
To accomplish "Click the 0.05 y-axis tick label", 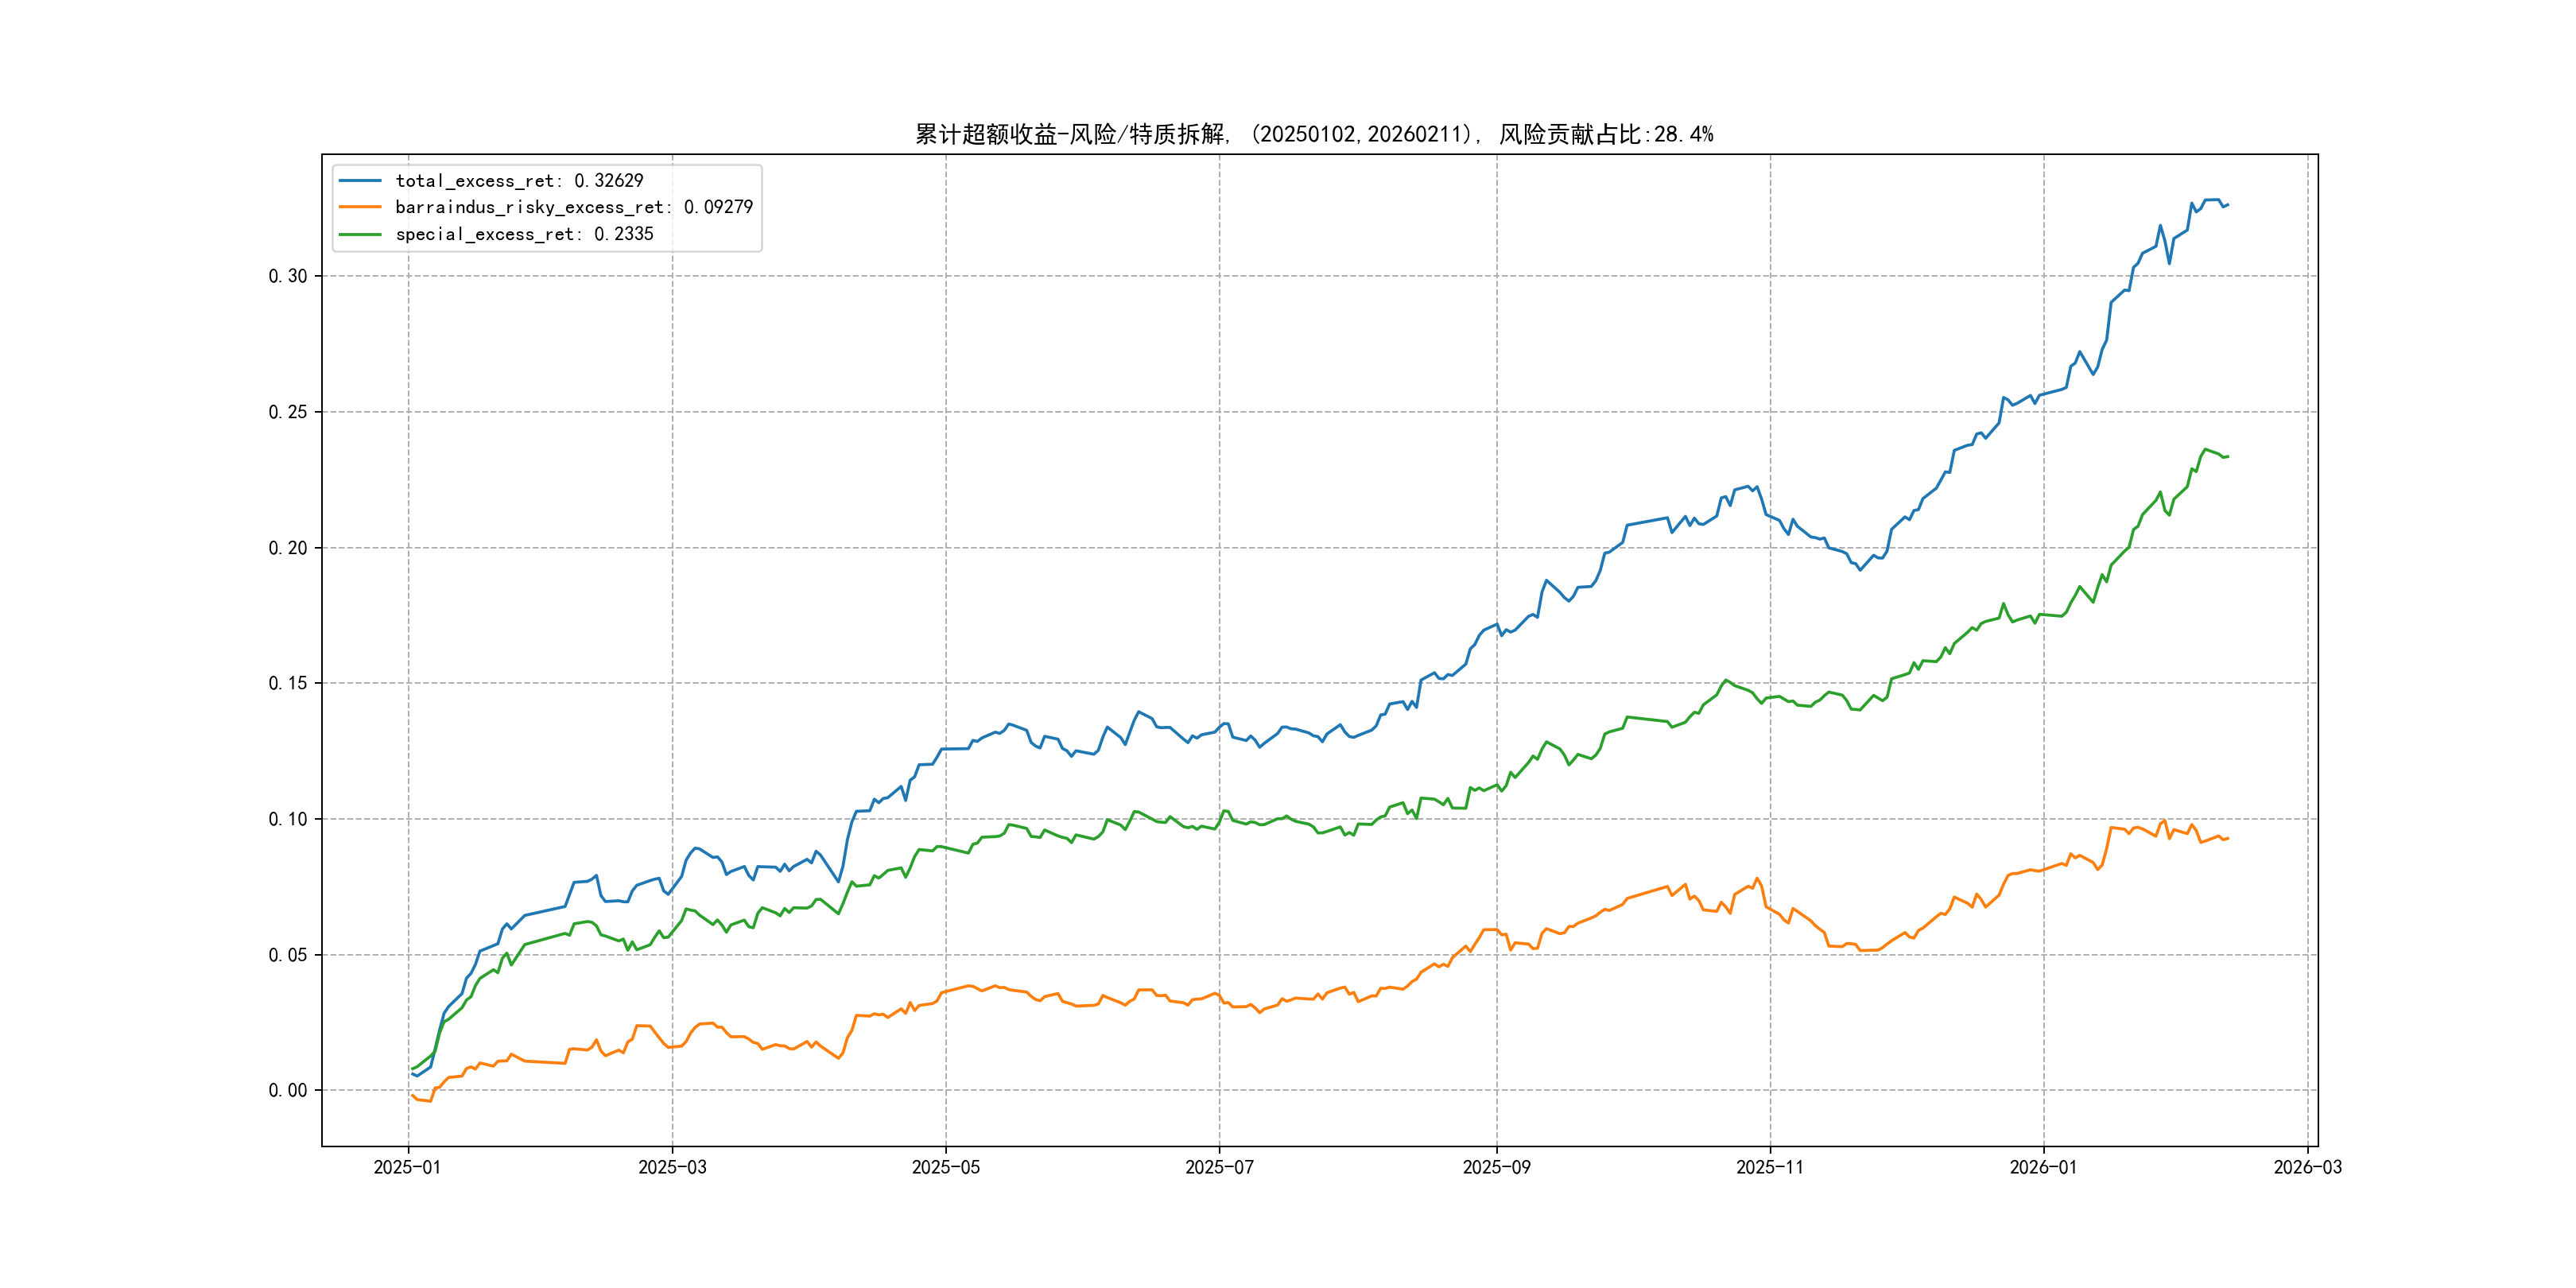I will [288, 955].
